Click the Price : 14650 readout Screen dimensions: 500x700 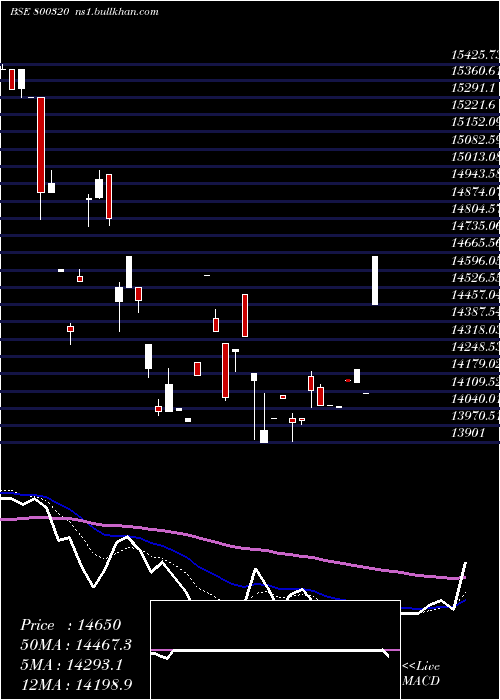tap(71, 625)
